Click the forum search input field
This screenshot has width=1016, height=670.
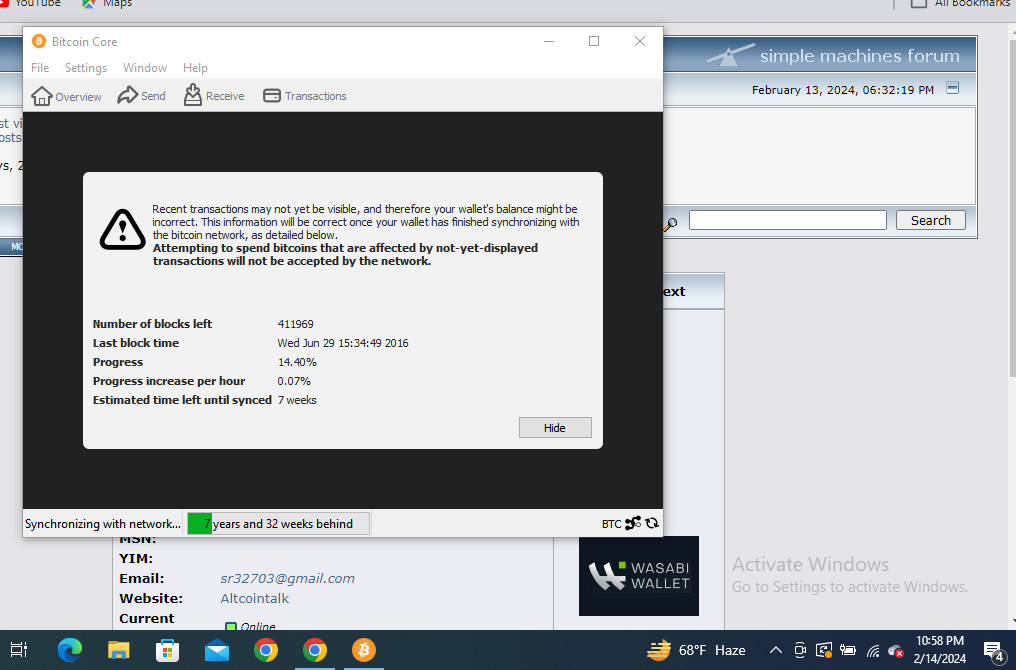tap(787, 220)
